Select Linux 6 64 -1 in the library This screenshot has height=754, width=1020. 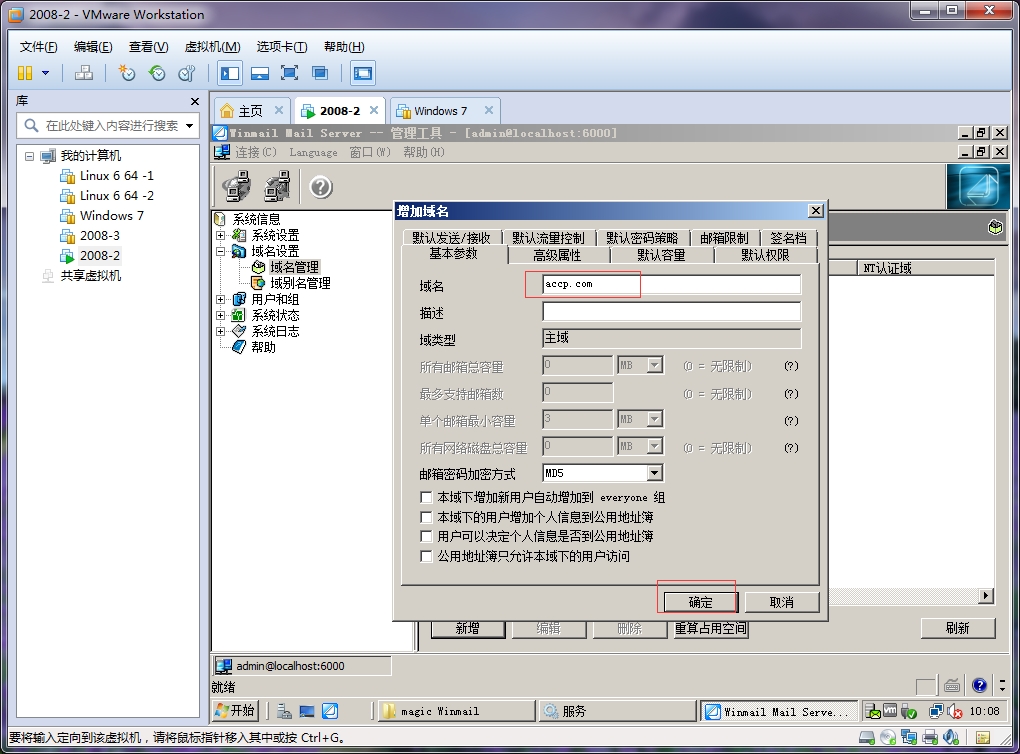point(116,176)
